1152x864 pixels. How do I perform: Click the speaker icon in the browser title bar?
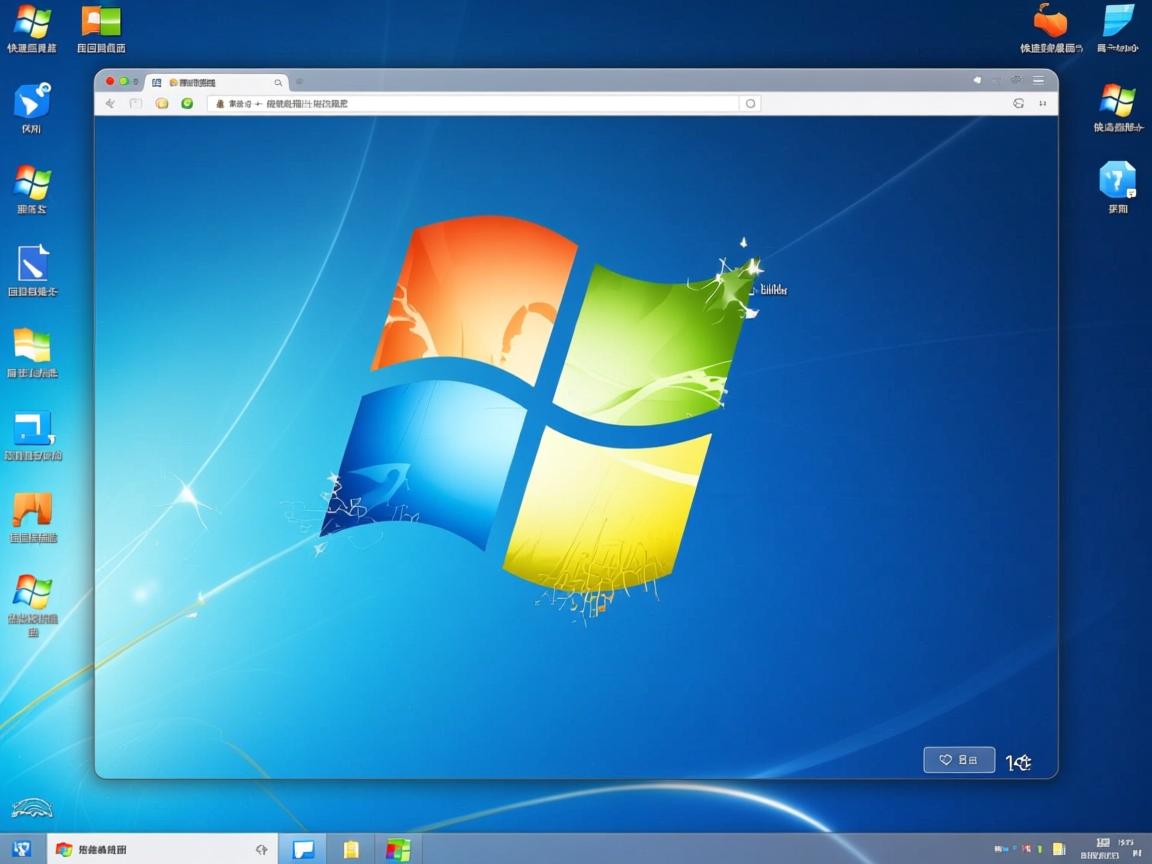(977, 80)
